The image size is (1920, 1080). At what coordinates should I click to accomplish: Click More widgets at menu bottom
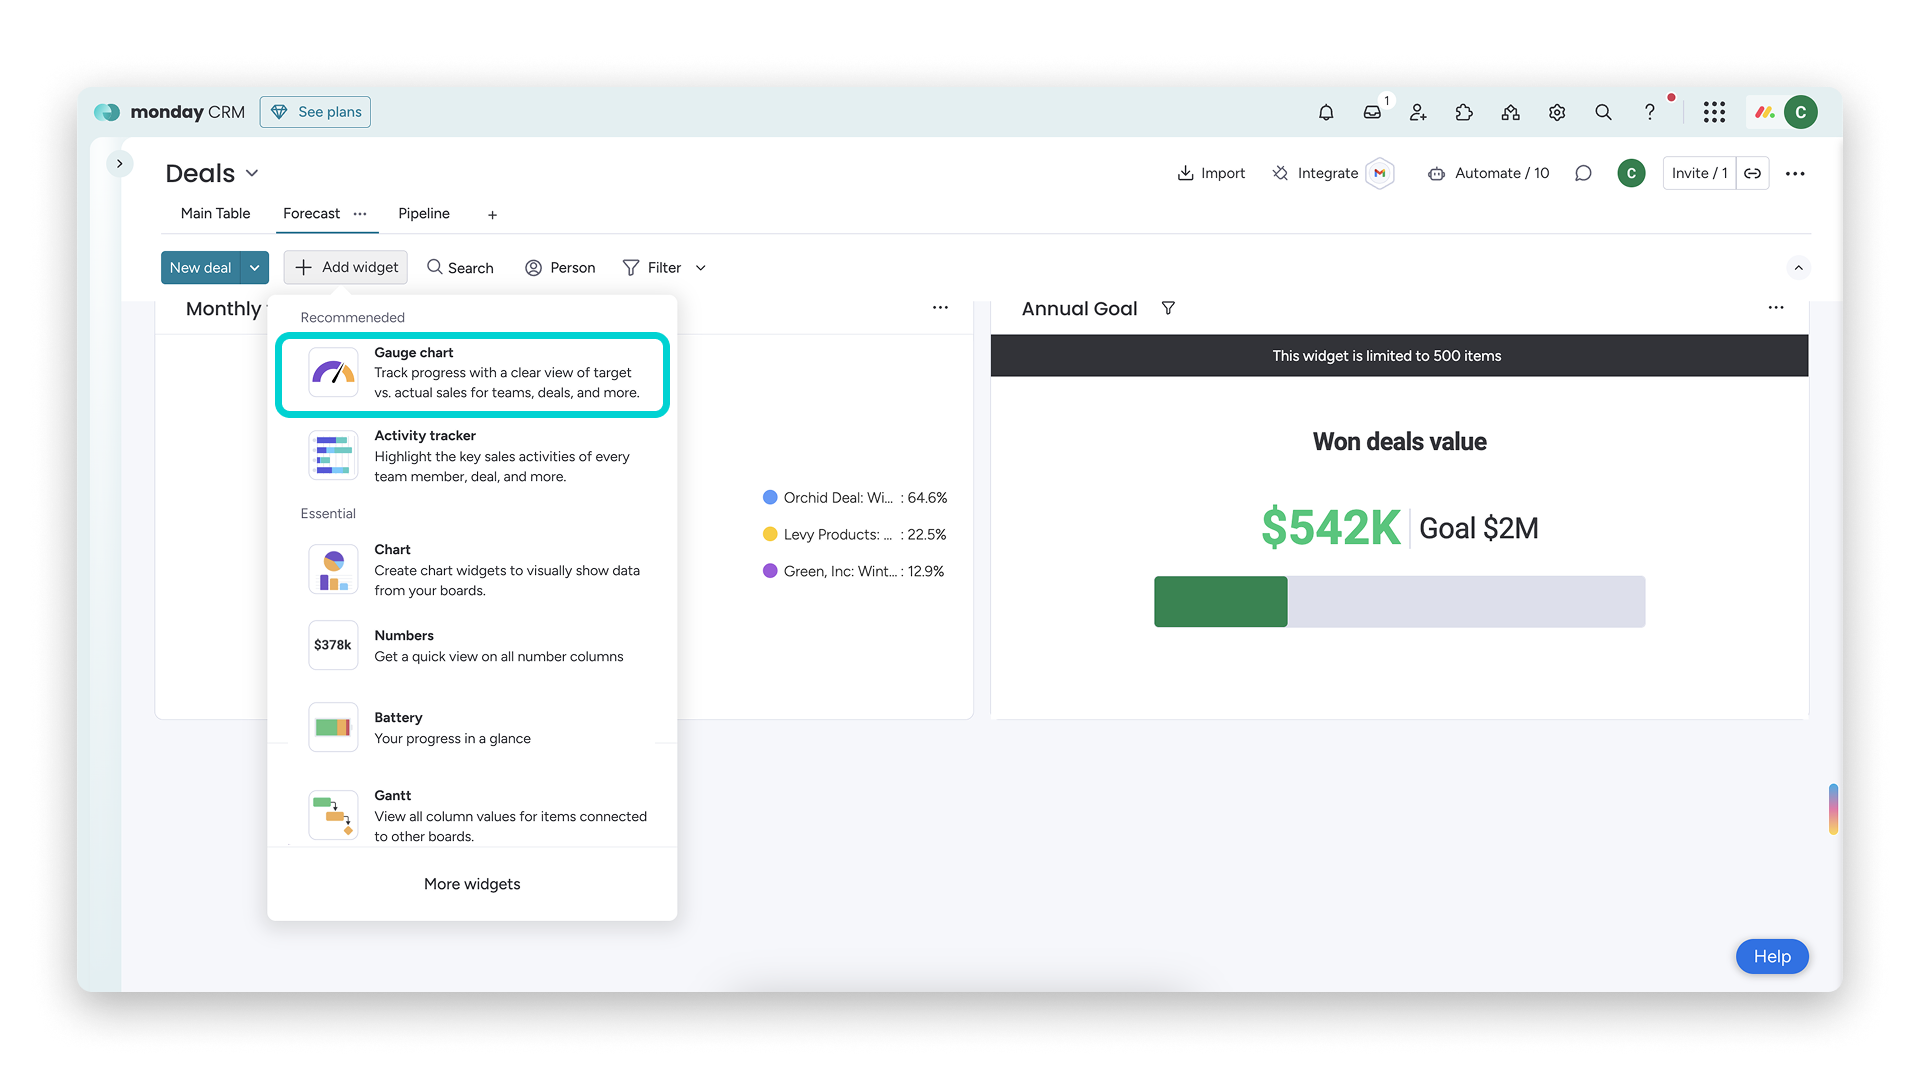[472, 884]
